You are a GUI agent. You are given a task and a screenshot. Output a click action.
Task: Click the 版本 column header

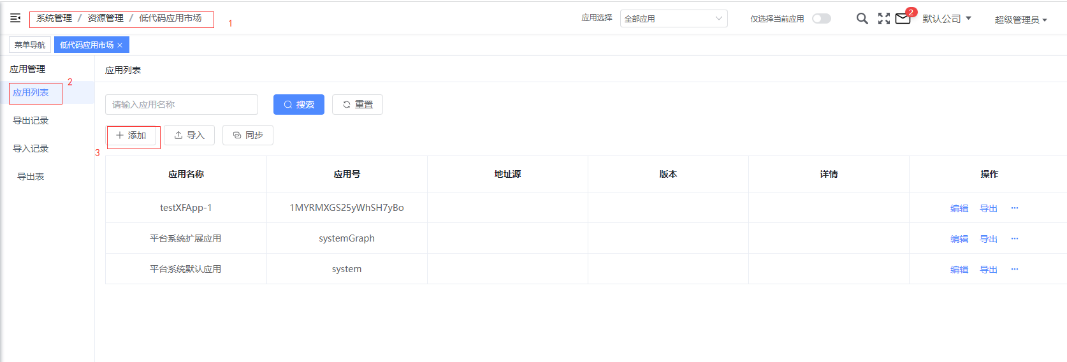[668, 174]
